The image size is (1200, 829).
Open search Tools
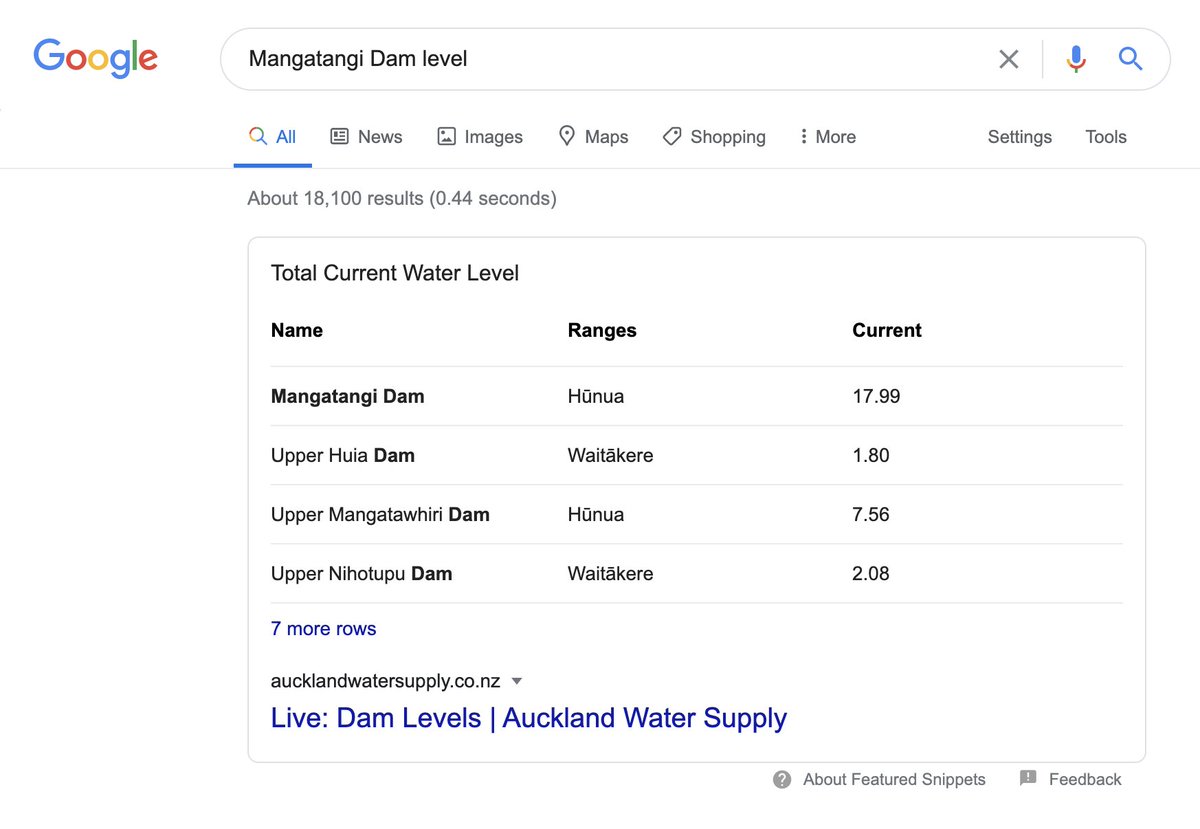click(x=1106, y=137)
